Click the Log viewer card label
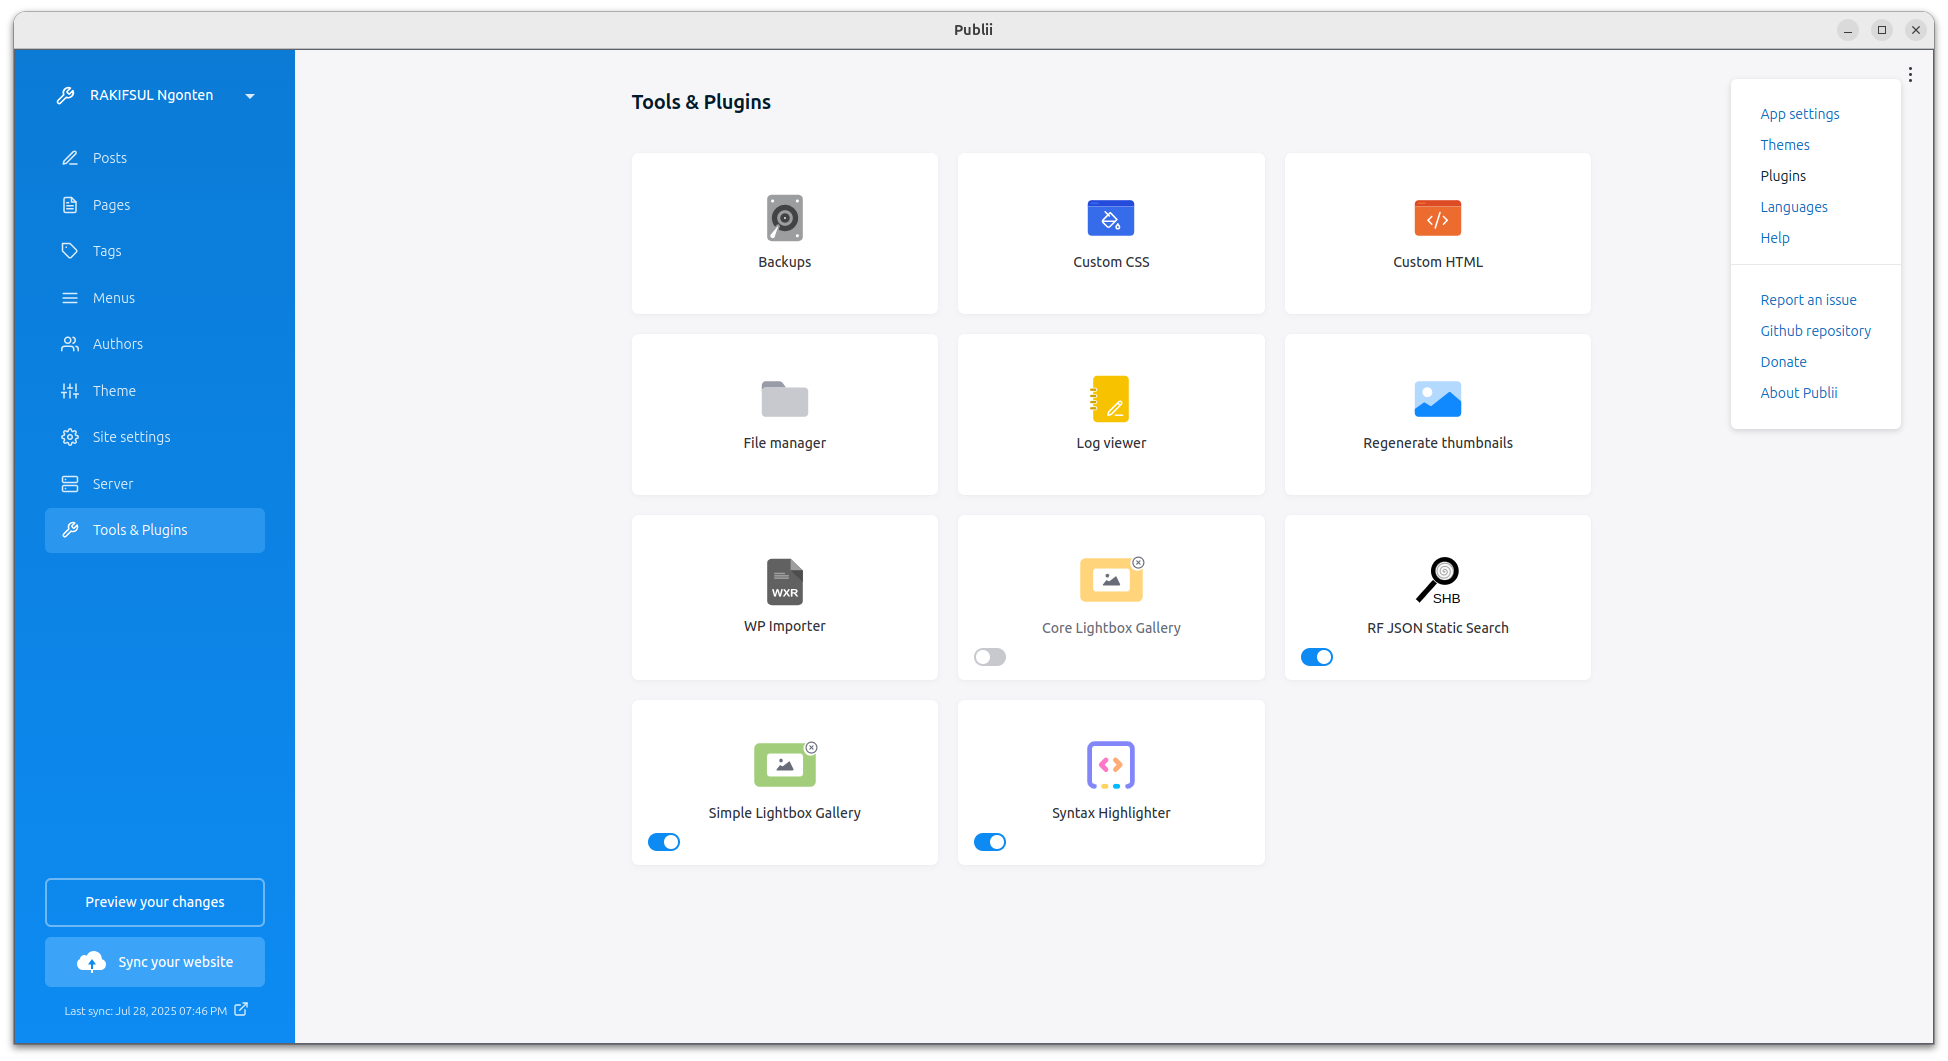1948x1061 pixels. 1110,443
